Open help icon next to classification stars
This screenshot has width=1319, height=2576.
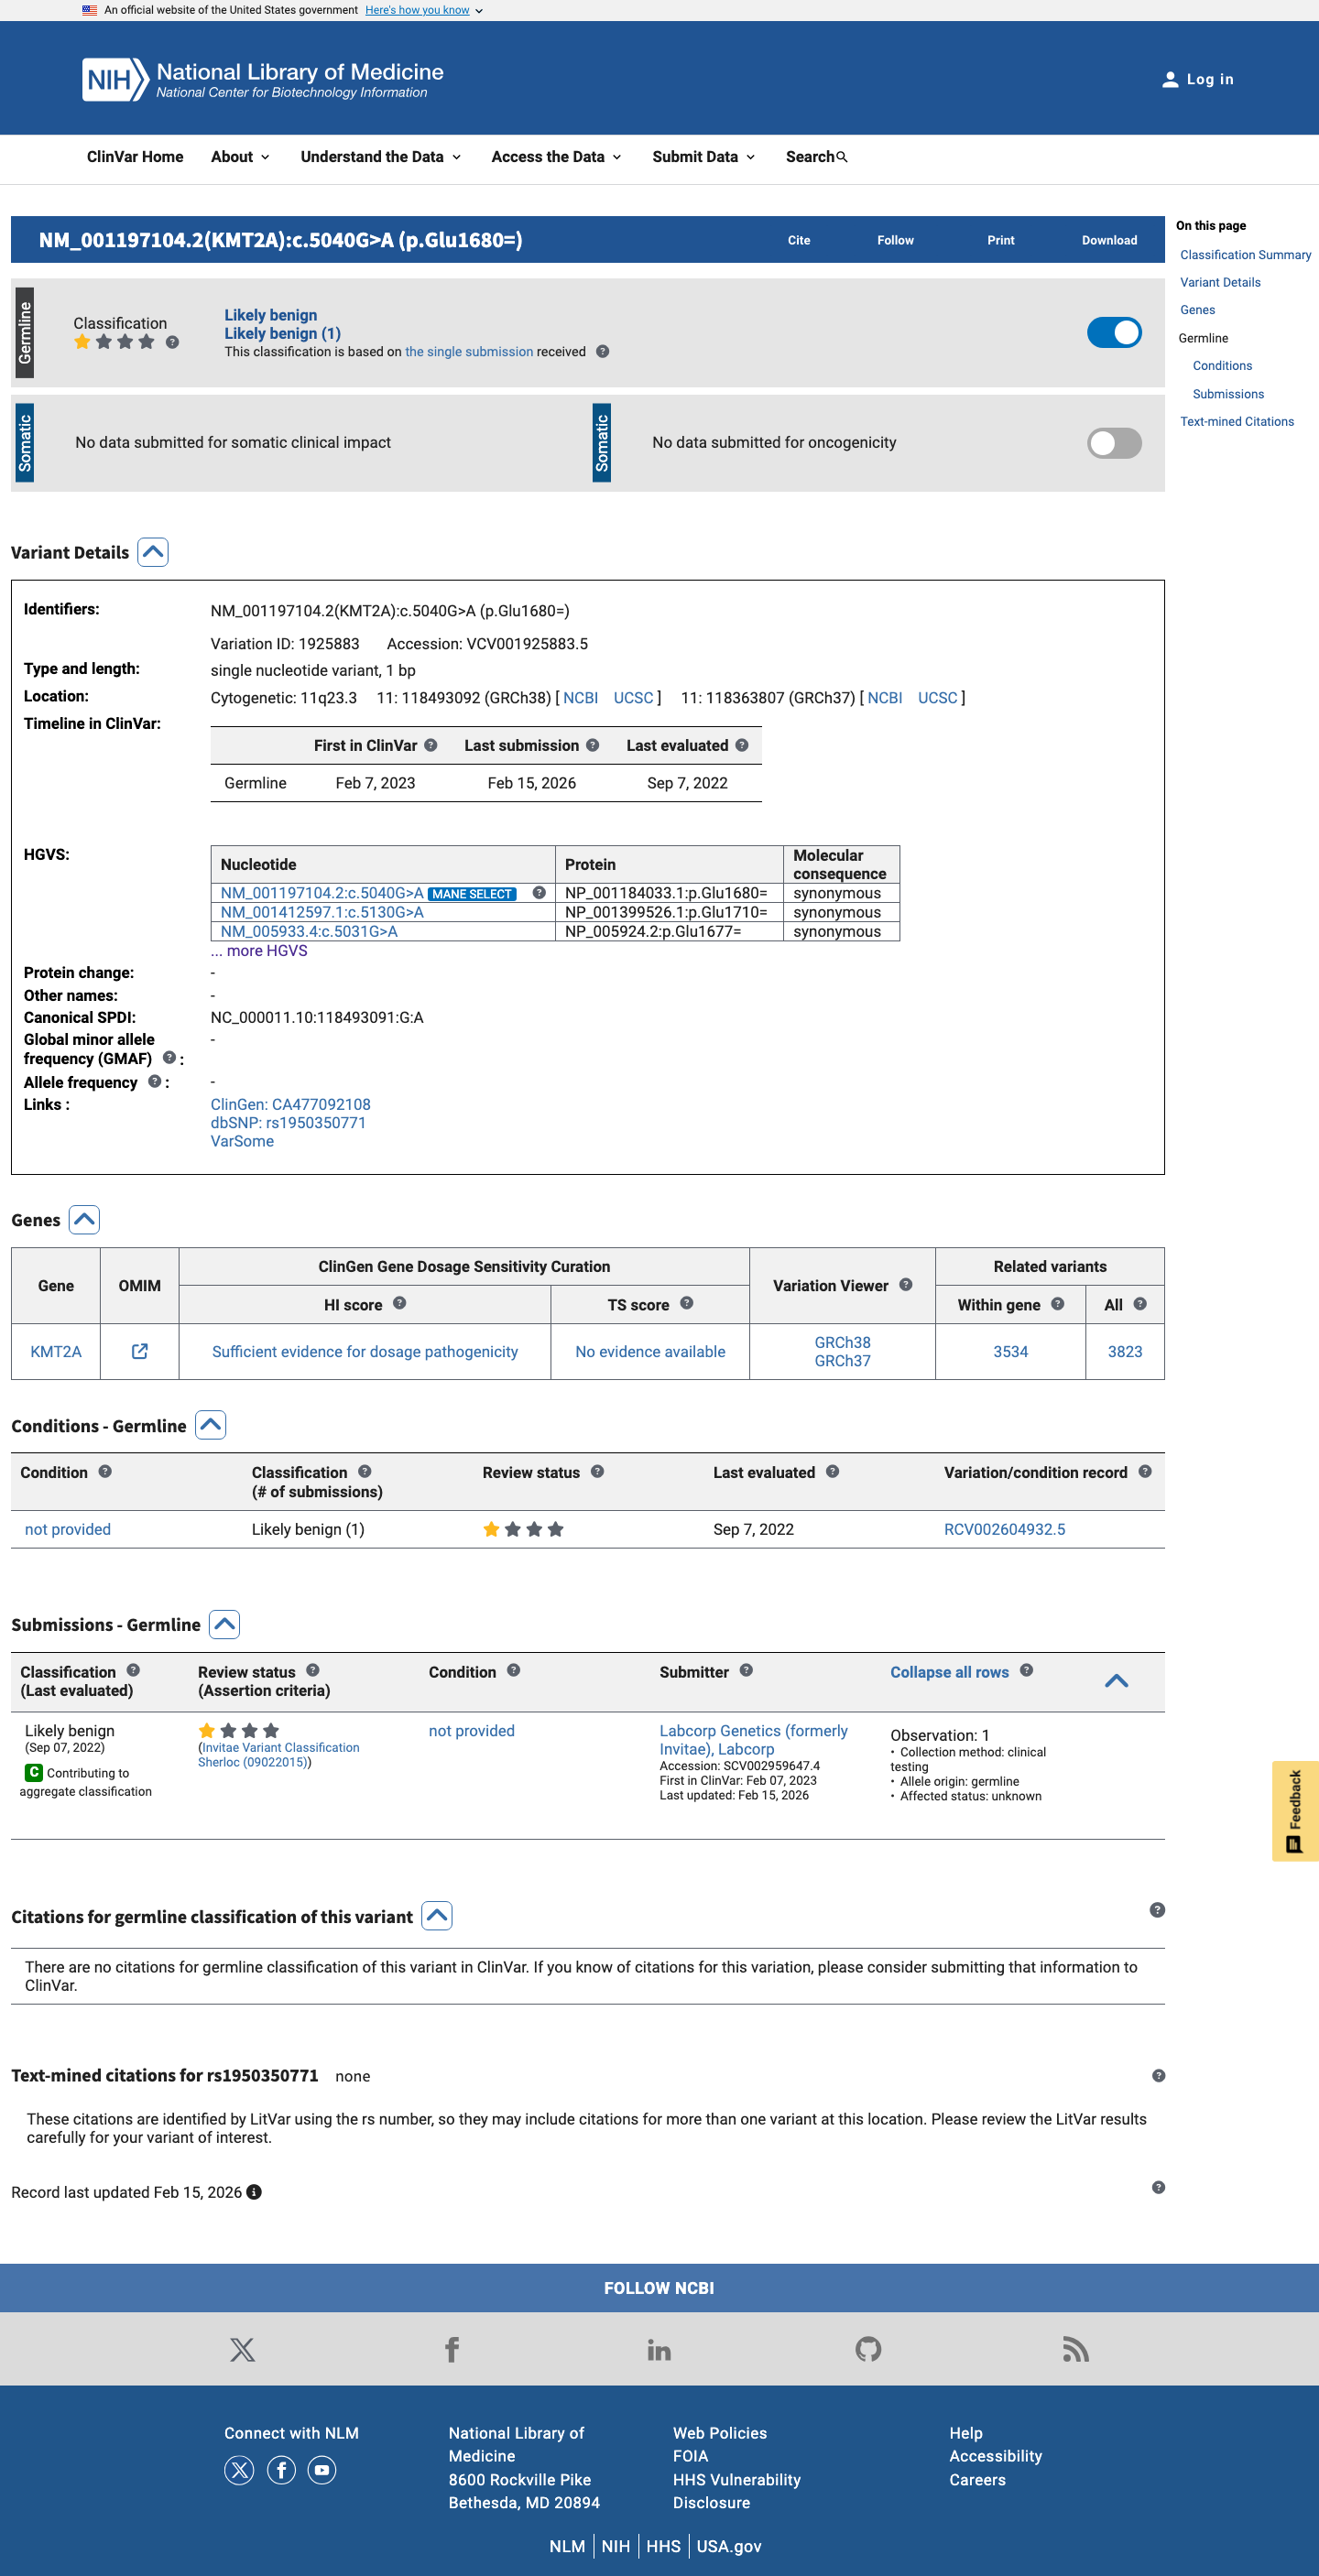(x=172, y=342)
